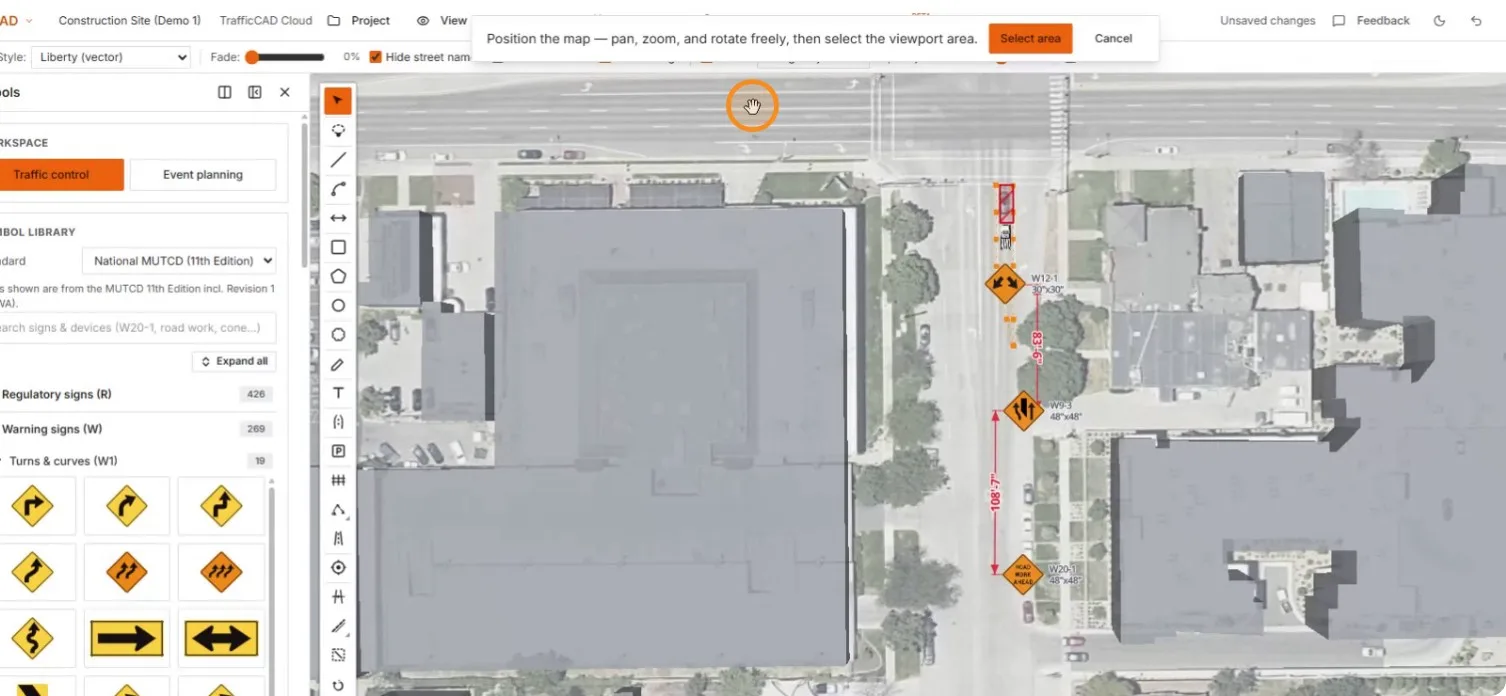Select the lasso selection tool
The height and width of the screenshot is (696, 1506).
pyautogui.click(x=338, y=130)
